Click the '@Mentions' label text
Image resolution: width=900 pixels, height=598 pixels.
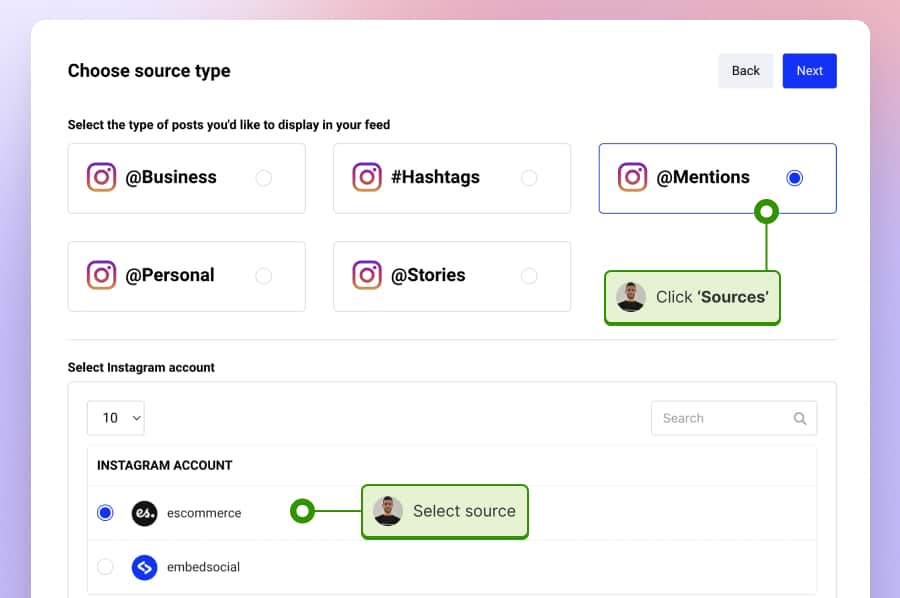pos(703,177)
